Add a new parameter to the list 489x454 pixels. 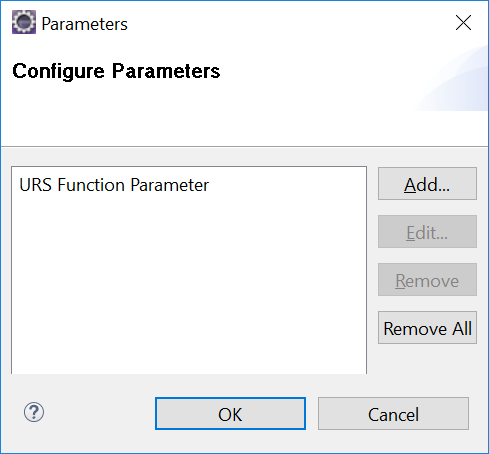point(427,184)
